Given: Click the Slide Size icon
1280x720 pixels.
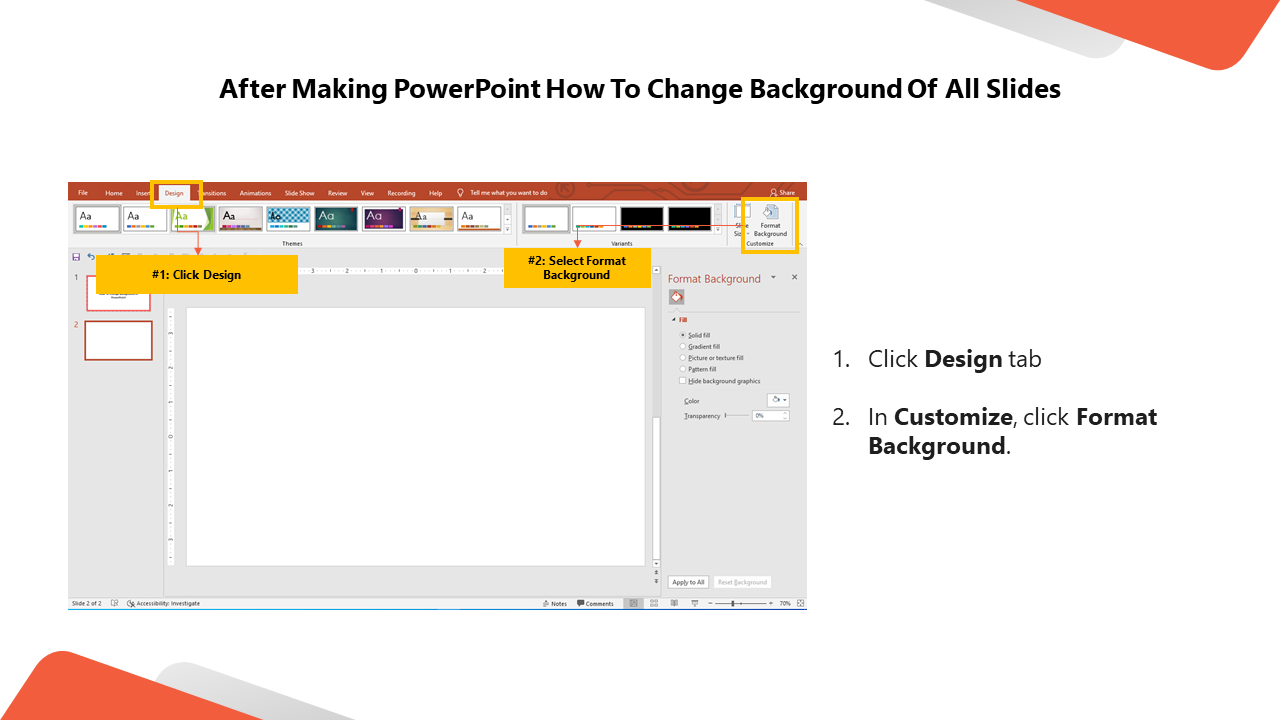Looking at the screenshot, I should pos(742,212).
